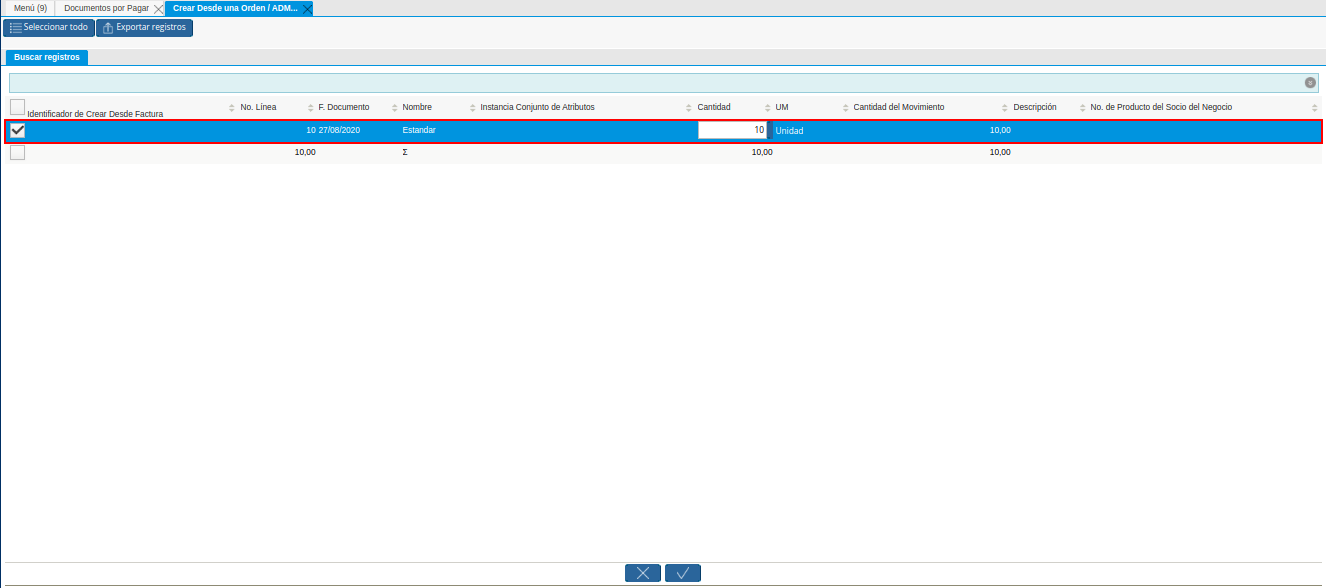Click the Cantidad input field showing 10
This screenshot has width=1326, height=588.
click(x=732, y=130)
